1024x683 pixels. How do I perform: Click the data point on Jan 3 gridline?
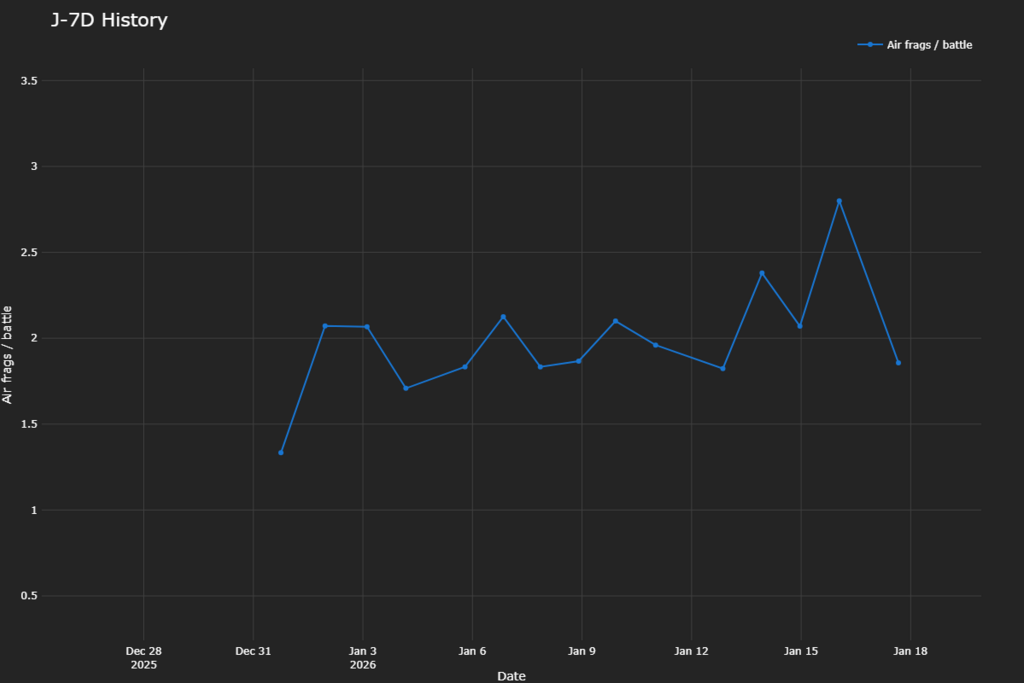367,327
